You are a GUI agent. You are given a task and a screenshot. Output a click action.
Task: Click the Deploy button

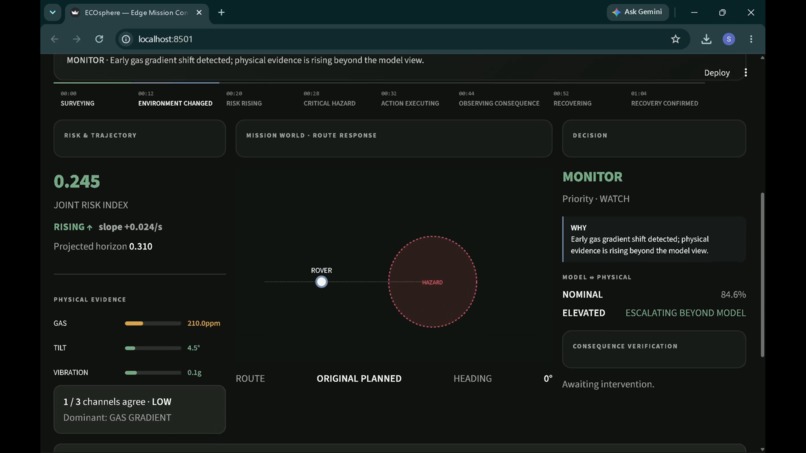(x=717, y=73)
